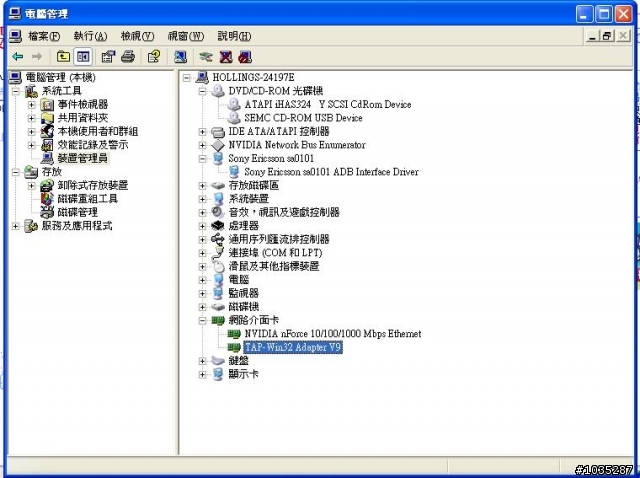Viewport: 640px width, 478px height.
Task: Minimize the inner MDI child window
Action: 593,36
